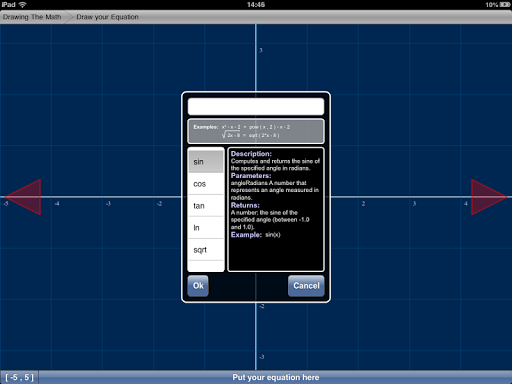Screen dimensions: 512x384
Task: Select the Draw your Equation breadcrumb
Action: pyautogui.click(x=107, y=17)
